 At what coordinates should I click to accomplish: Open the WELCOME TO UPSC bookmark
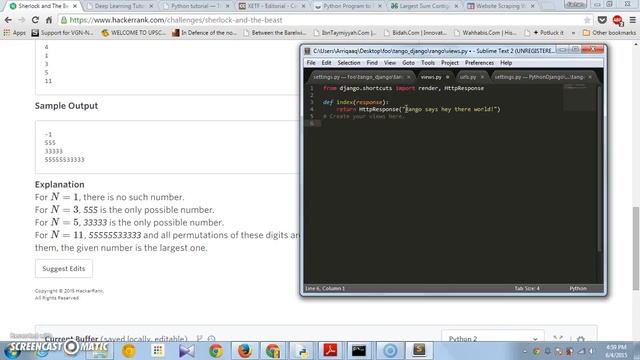[133, 33]
